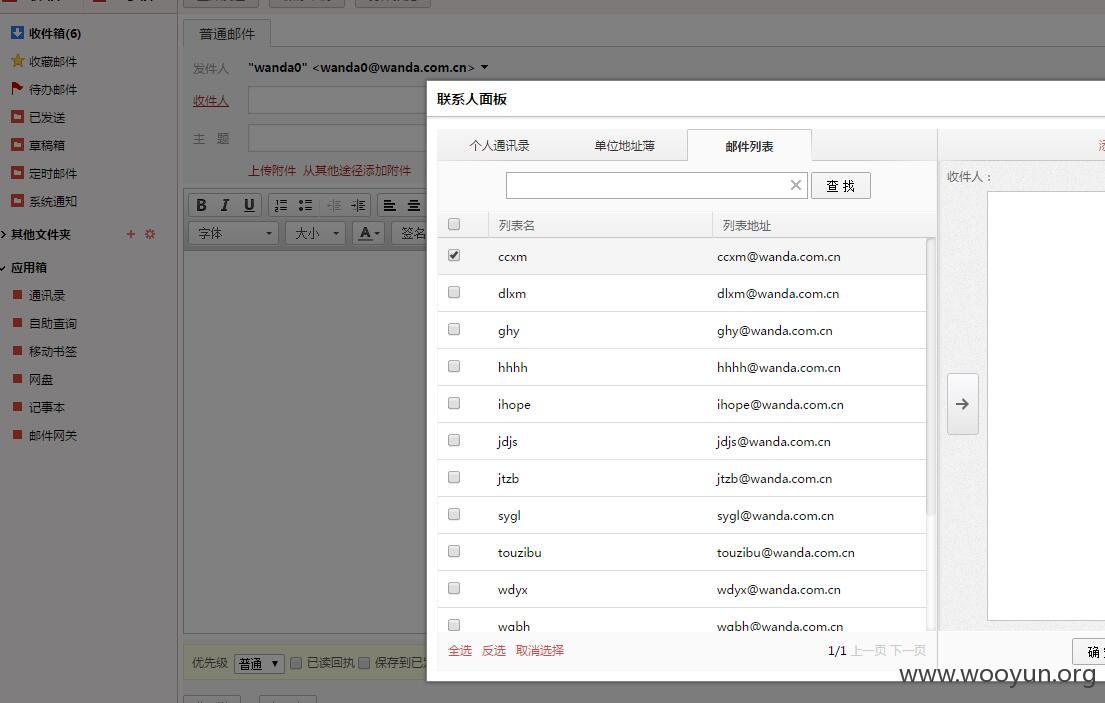Screen dimensions: 1105x703
Task: Center align text in editor
Action: [x=414, y=205]
